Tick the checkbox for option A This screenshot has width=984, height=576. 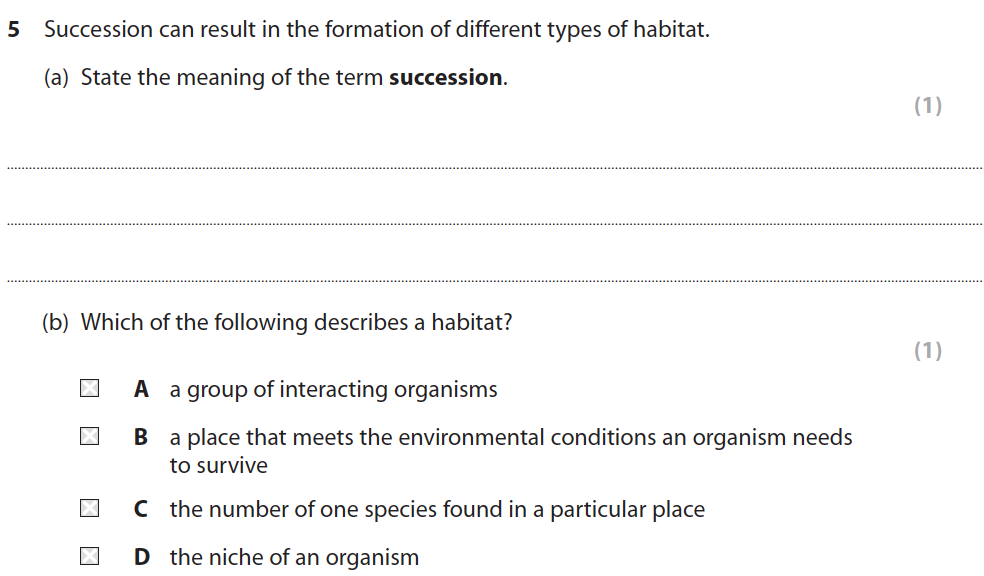90,389
